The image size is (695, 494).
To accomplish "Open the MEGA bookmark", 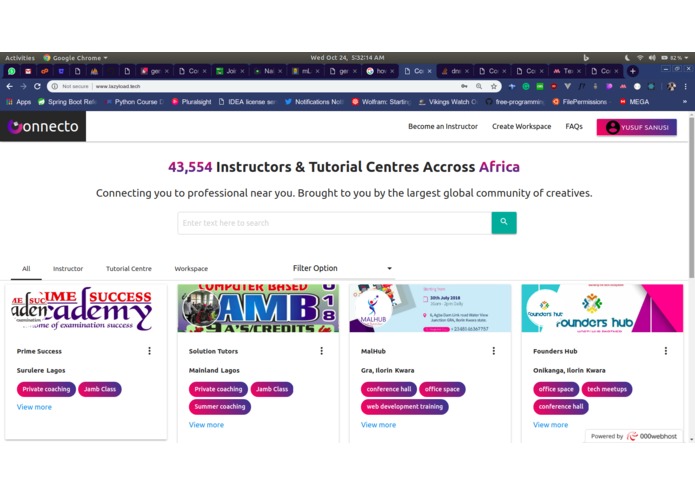I will (x=634, y=102).
